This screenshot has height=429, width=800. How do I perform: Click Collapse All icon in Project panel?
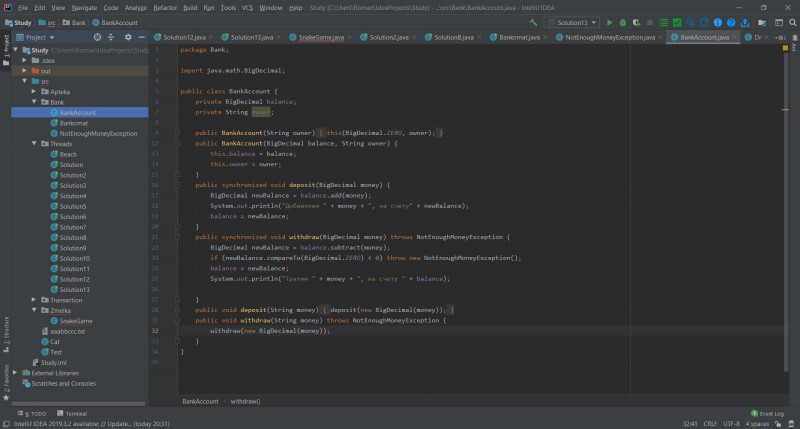point(111,37)
